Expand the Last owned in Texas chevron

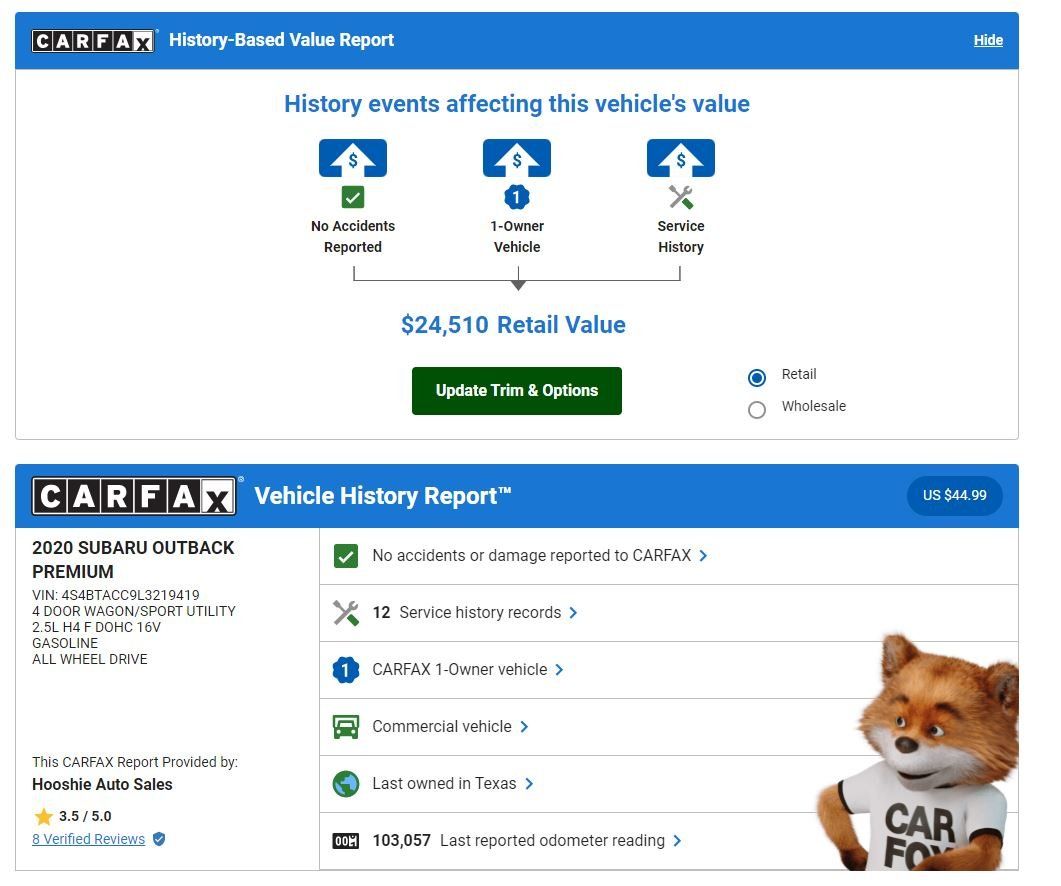tap(529, 784)
